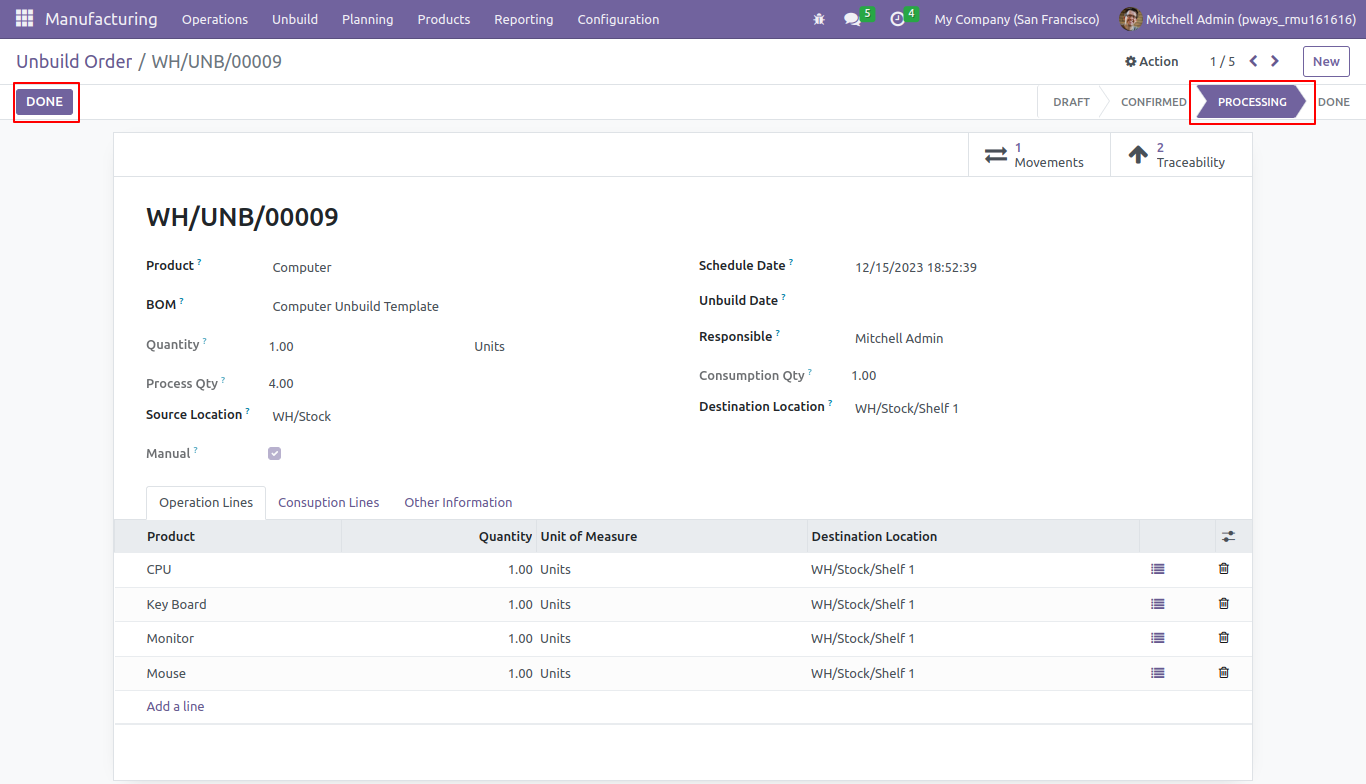Switch to the Consuption Lines tab
The image size is (1366, 784).
(329, 502)
